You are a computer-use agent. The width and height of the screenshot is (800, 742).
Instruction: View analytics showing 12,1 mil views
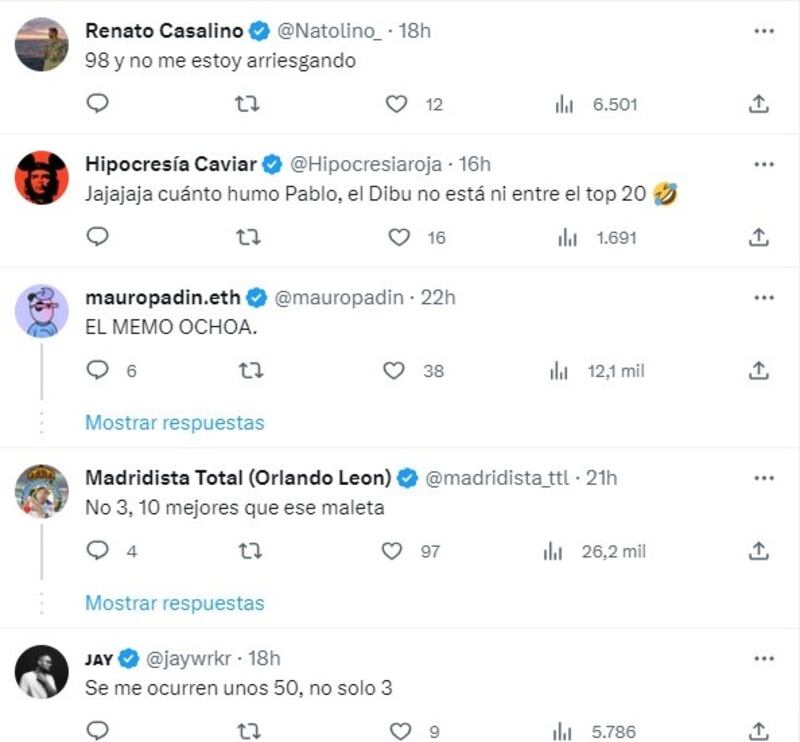pos(559,371)
